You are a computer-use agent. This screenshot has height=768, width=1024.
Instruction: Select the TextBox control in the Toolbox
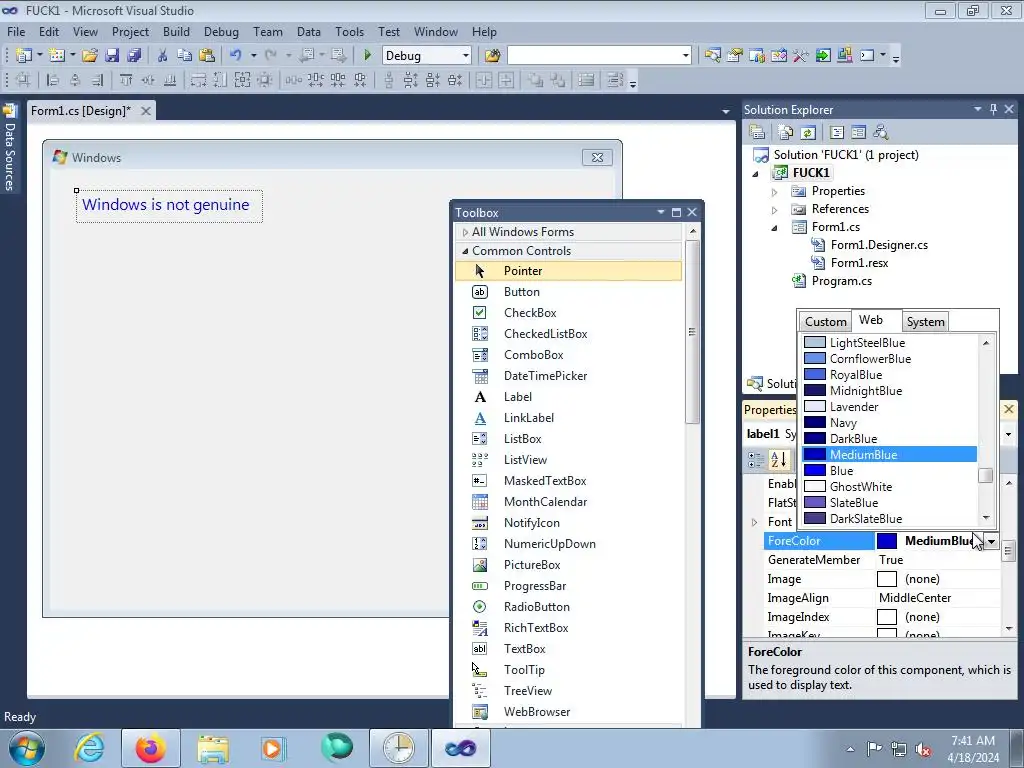click(x=568, y=649)
